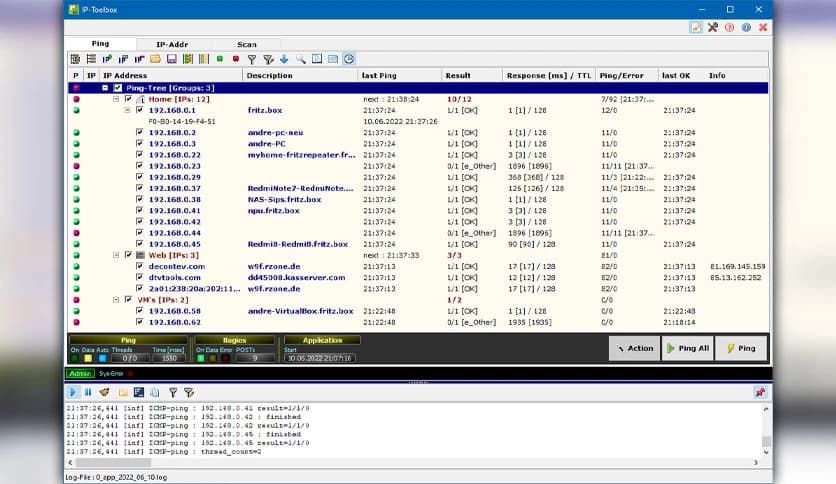Viewport: 836px width, 484px height.
Task: Click the blue info icon at top right
Action: coord(746,27)
